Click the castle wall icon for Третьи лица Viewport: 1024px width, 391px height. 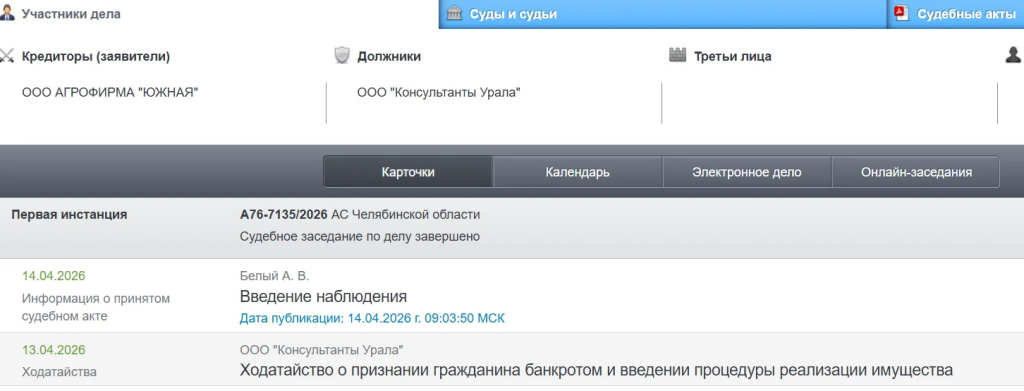click(678, 55)
